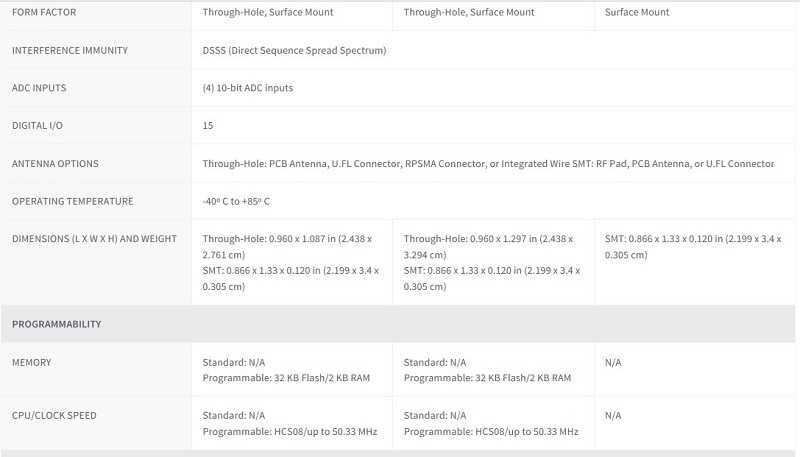Click the ADC INPUTS row label
The width and height of the screenshot is (800, 457).
pos(41,88)
